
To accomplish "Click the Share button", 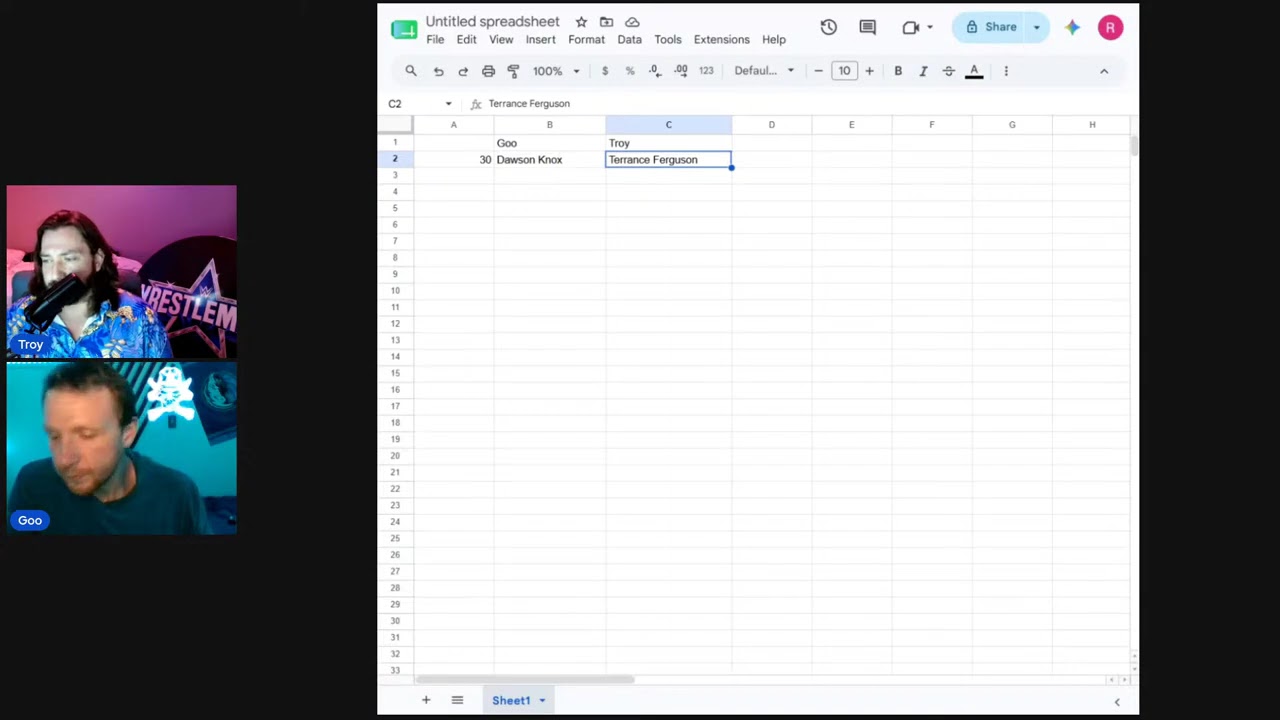I will pos(991,27).
